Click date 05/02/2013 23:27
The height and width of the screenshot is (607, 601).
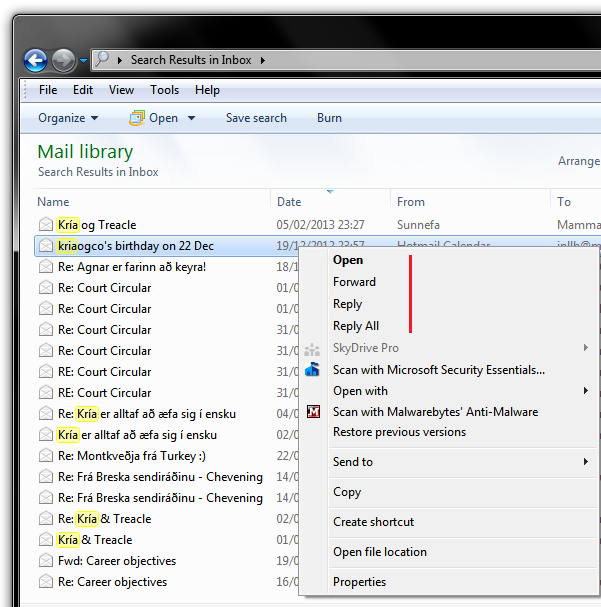click(320, 225)
